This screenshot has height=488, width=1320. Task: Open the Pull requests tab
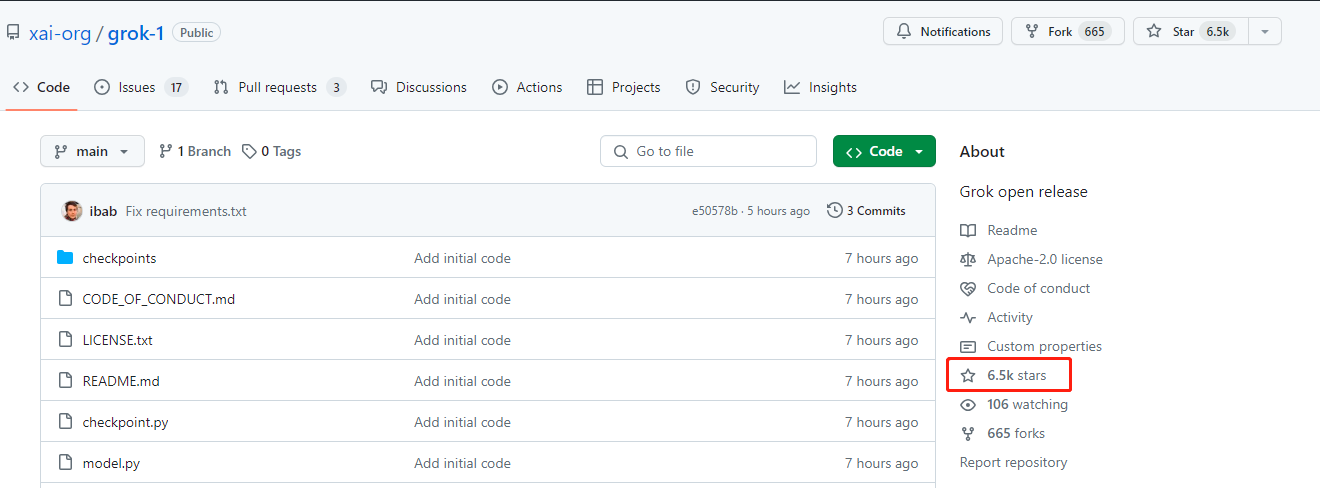click(277, 87)
